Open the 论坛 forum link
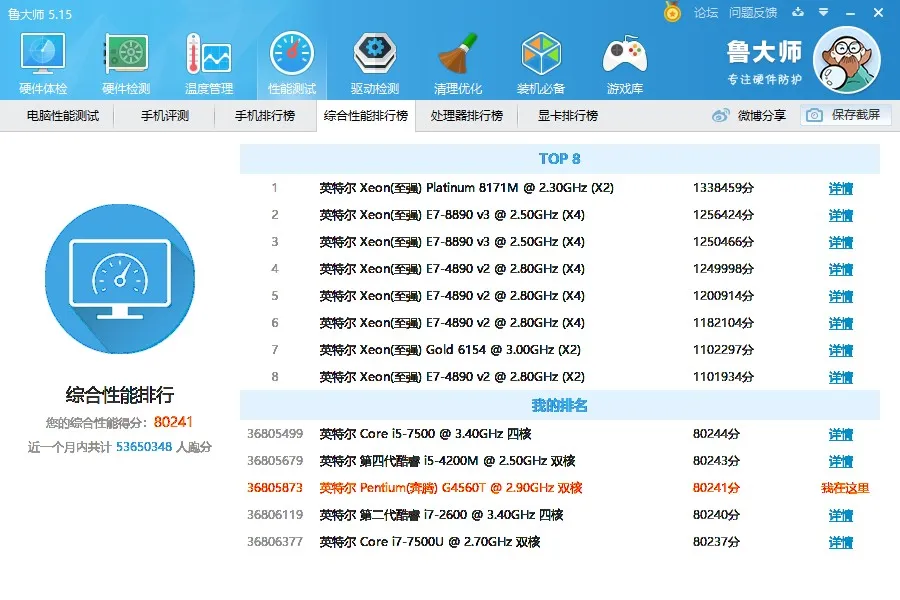This screenshot has width=900, height=600. [706, 14]
